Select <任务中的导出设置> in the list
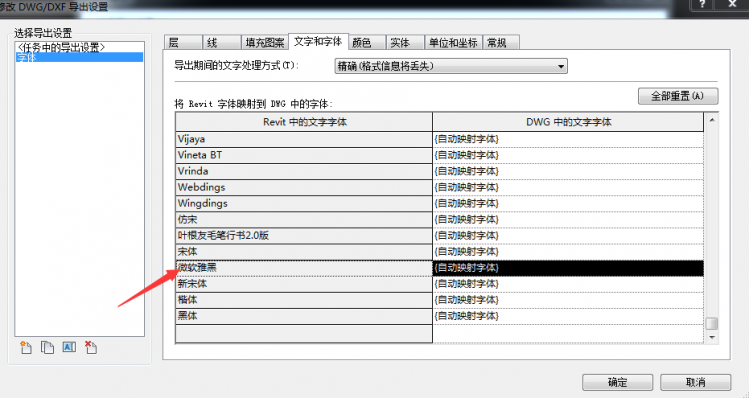Viewport: 749px width, 398px height. pos(79,47)
